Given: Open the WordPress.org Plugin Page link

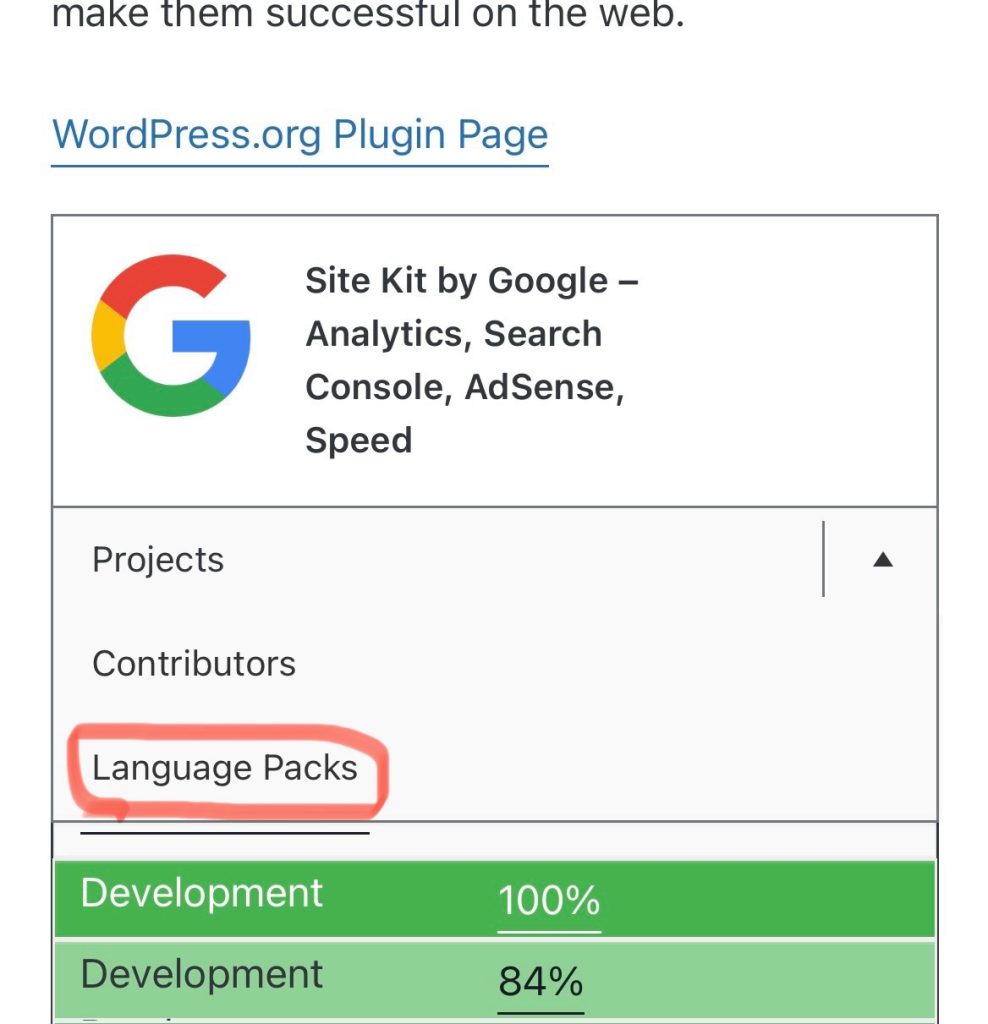Looking at the screenshot, I should coord(299,135).
